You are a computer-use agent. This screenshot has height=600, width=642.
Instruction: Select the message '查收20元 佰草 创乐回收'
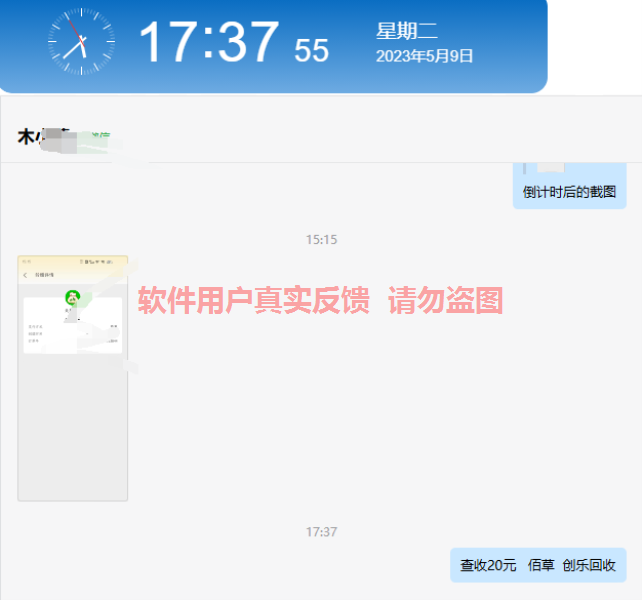click(538, 565)
